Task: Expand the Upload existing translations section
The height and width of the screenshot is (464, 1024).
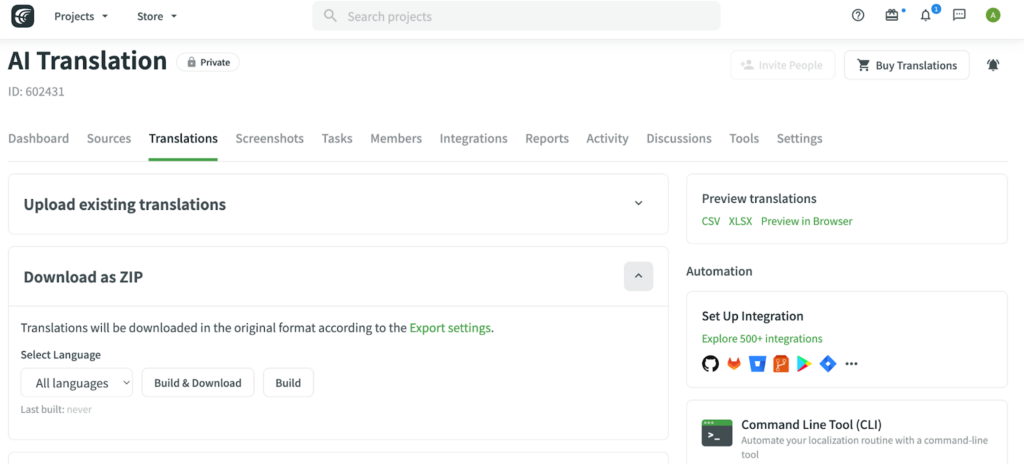Action: [638, 204]
